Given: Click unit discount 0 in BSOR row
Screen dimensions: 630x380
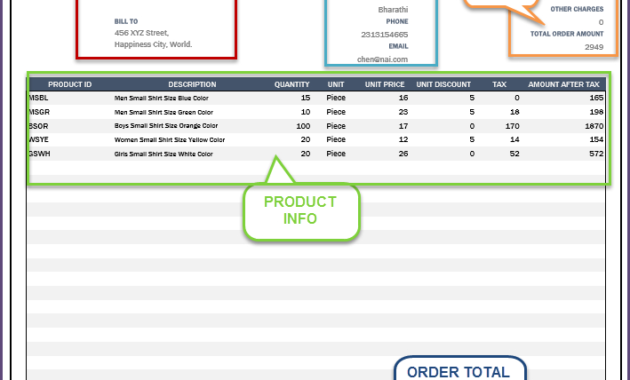Looking at the screenshot, I should [x=472, y=126].
